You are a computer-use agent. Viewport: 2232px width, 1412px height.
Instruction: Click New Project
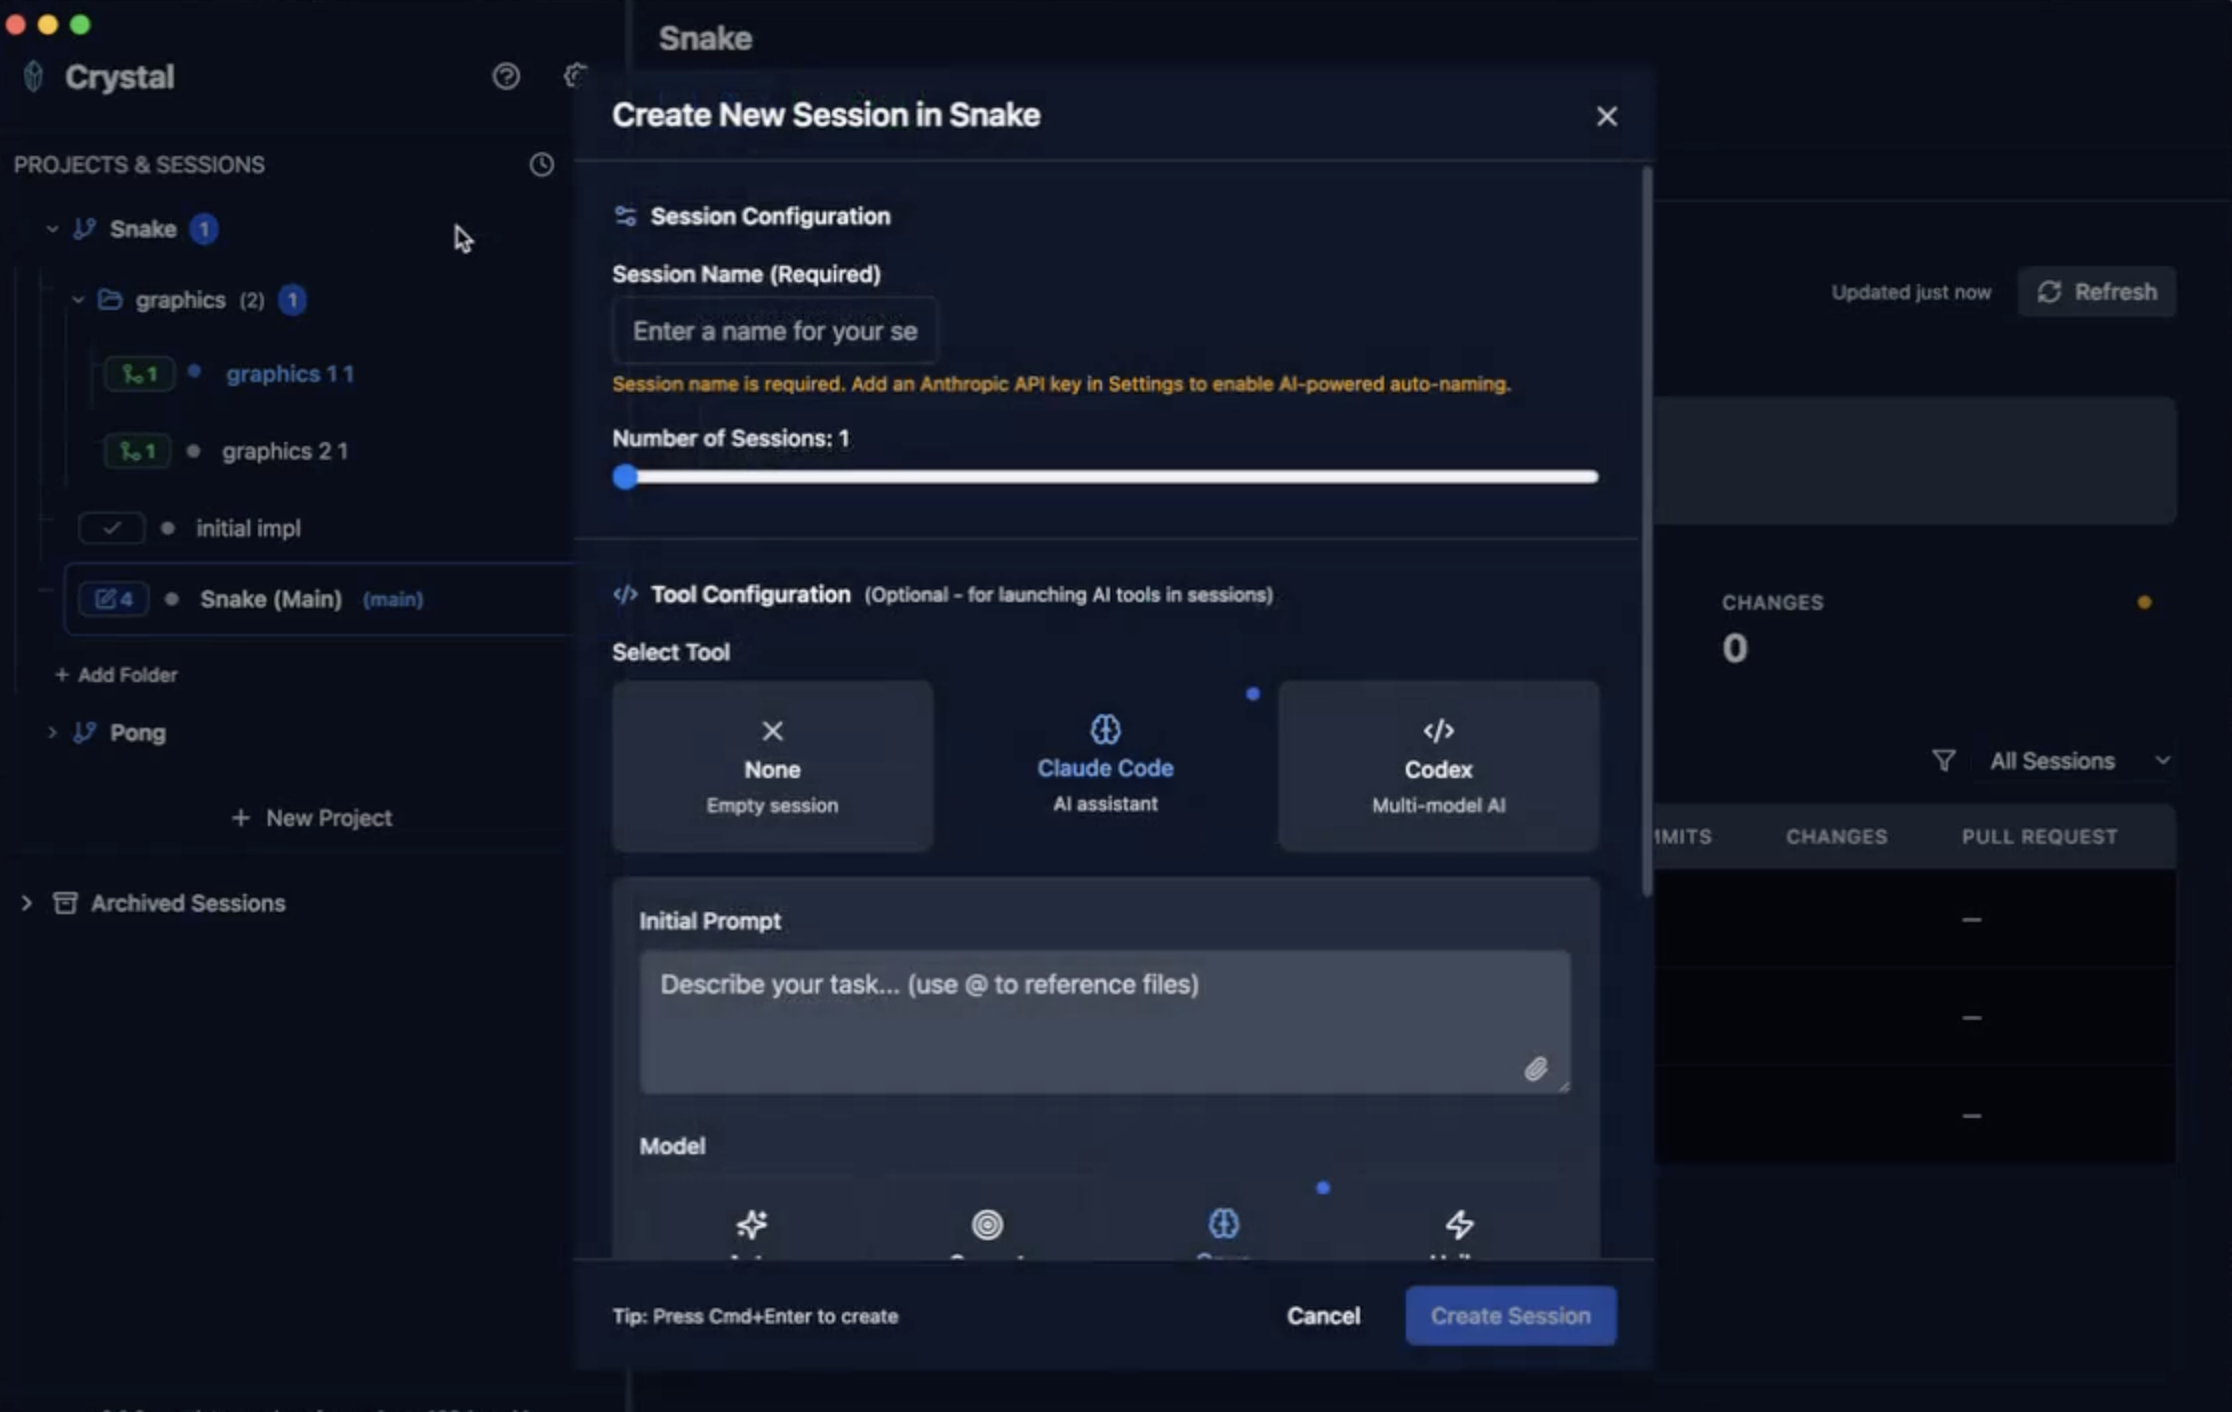312,818
